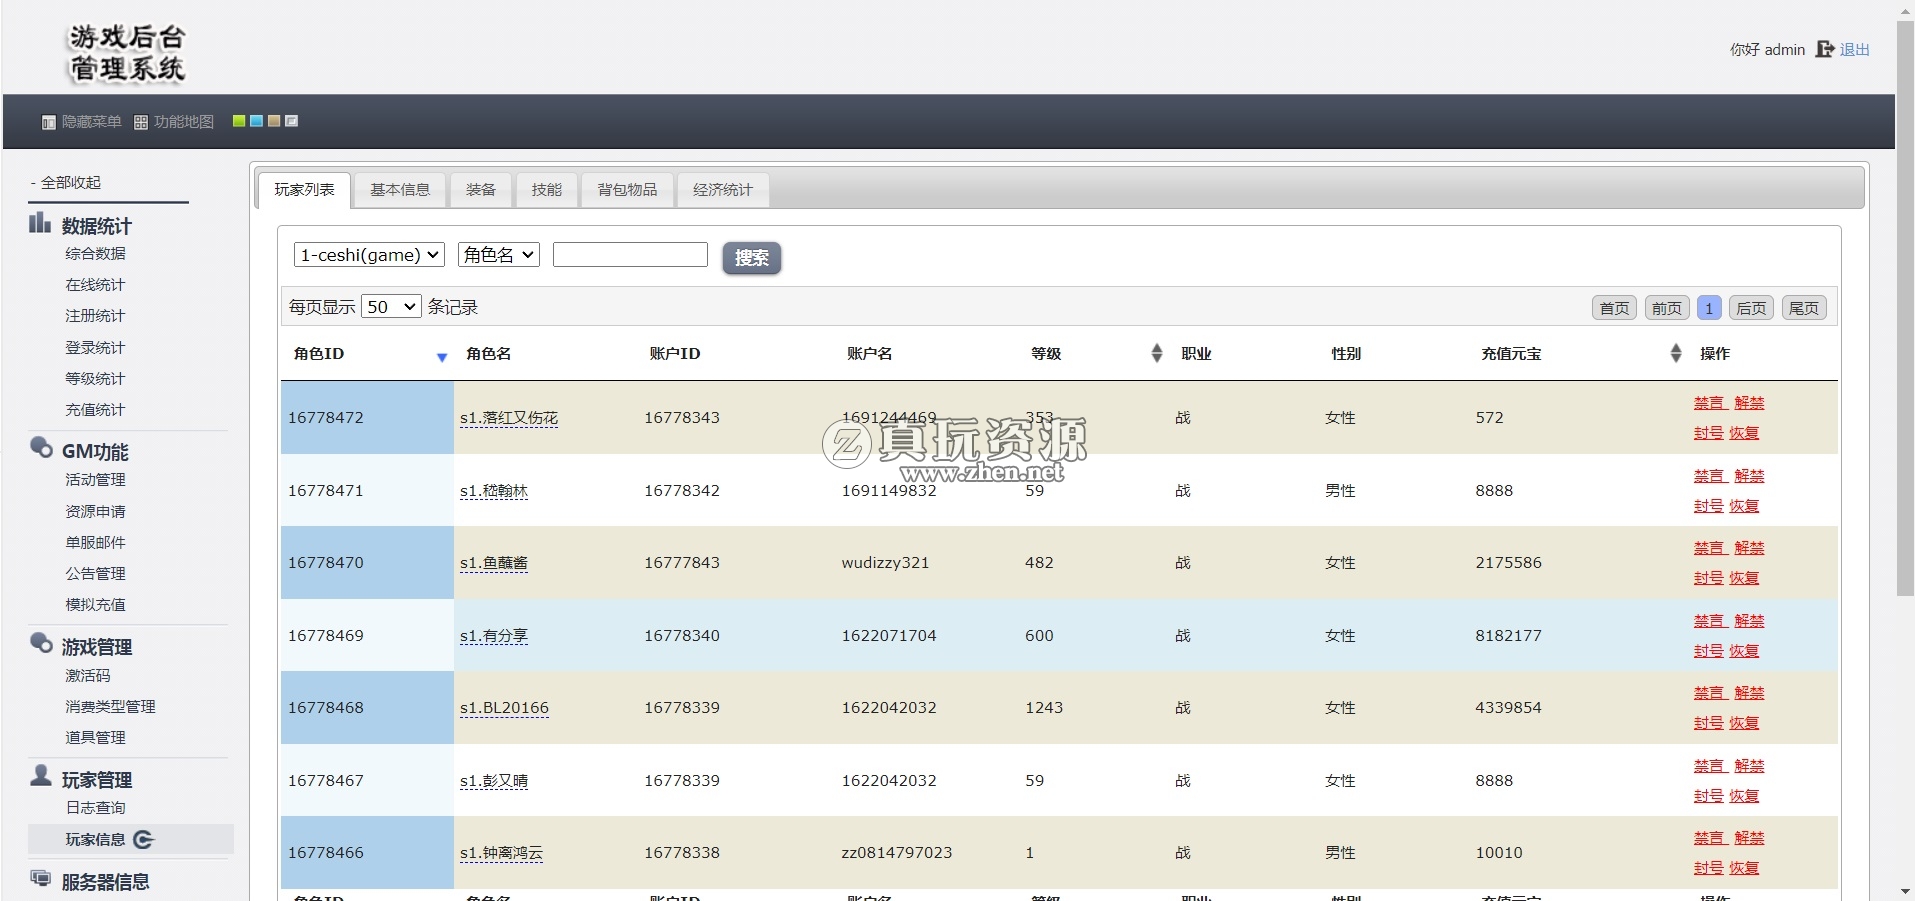Click page number 1 button
The height and width of the screenshot is (901, 1915).
click(1710, 308)
